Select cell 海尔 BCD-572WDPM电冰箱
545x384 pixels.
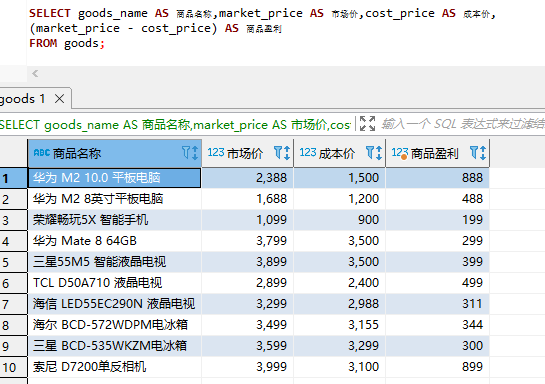click(114, 325)
